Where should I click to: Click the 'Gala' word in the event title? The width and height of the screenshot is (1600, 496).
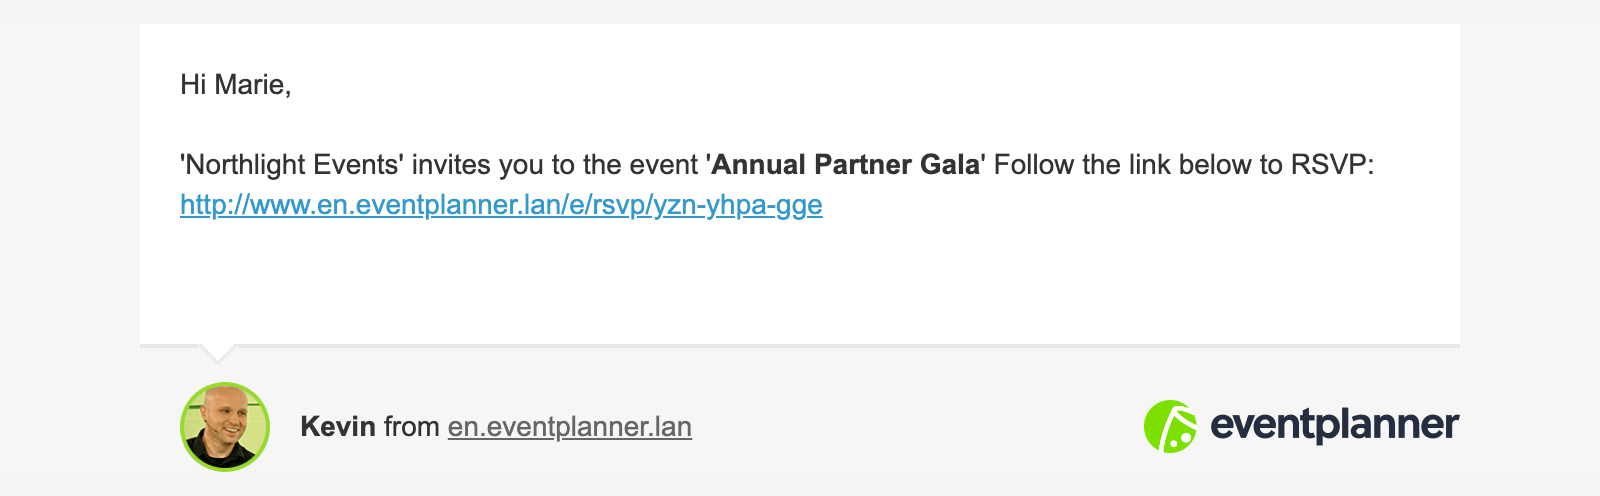(x=950, y=165)
